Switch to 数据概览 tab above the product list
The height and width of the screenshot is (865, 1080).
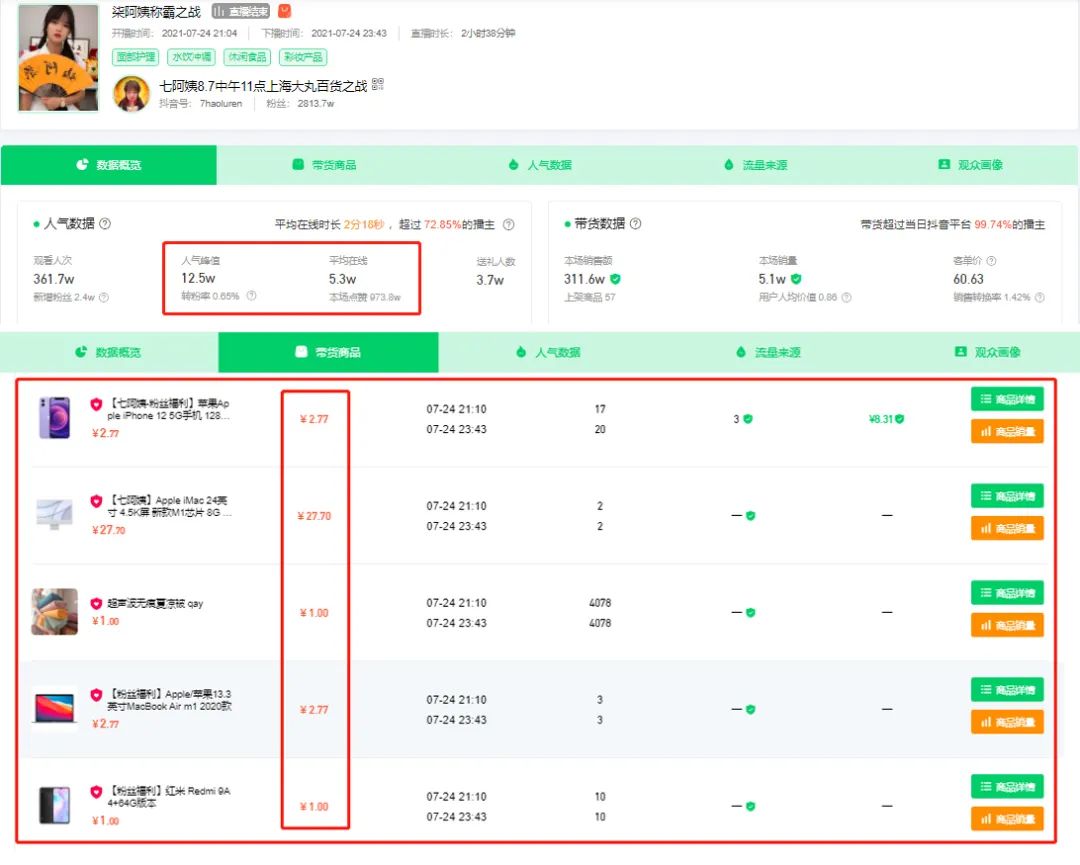[109, 353]
